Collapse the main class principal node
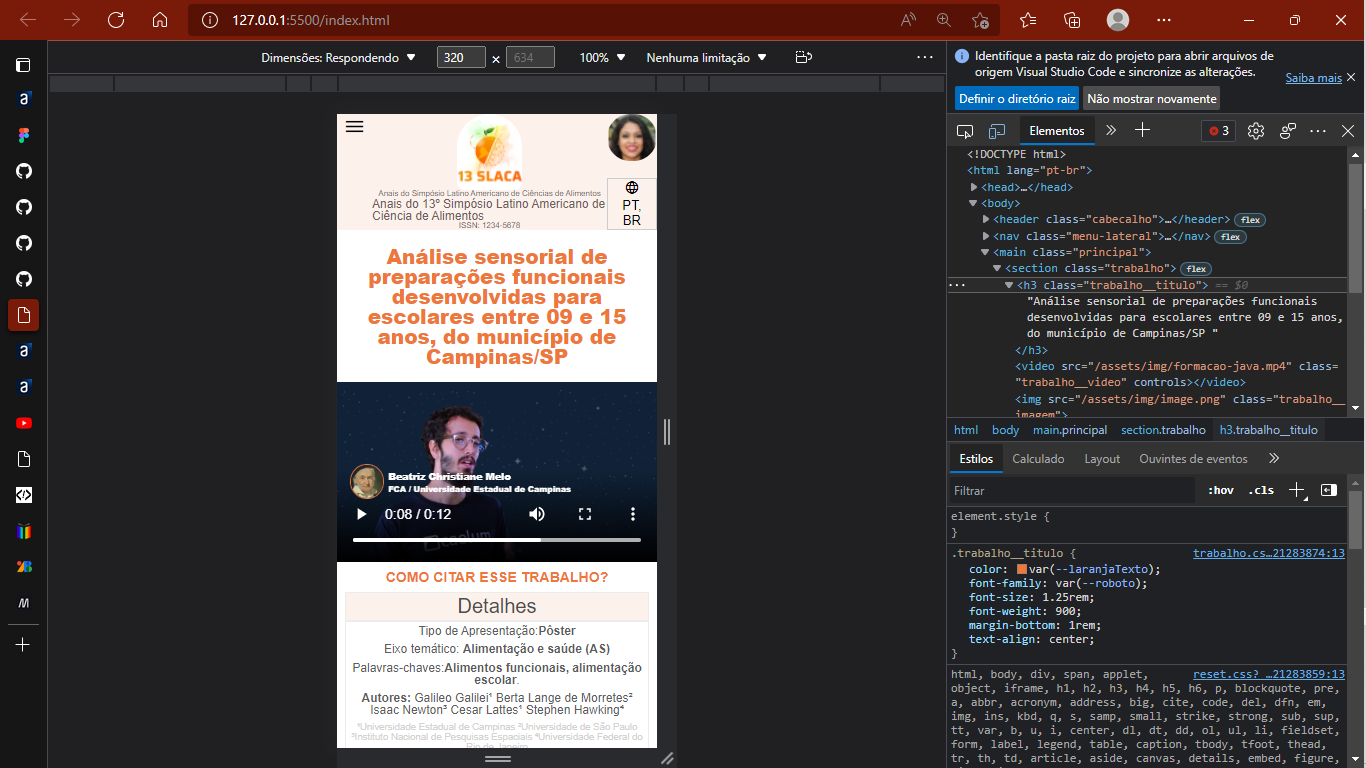The image size is (1366, 768). (986, 253)
